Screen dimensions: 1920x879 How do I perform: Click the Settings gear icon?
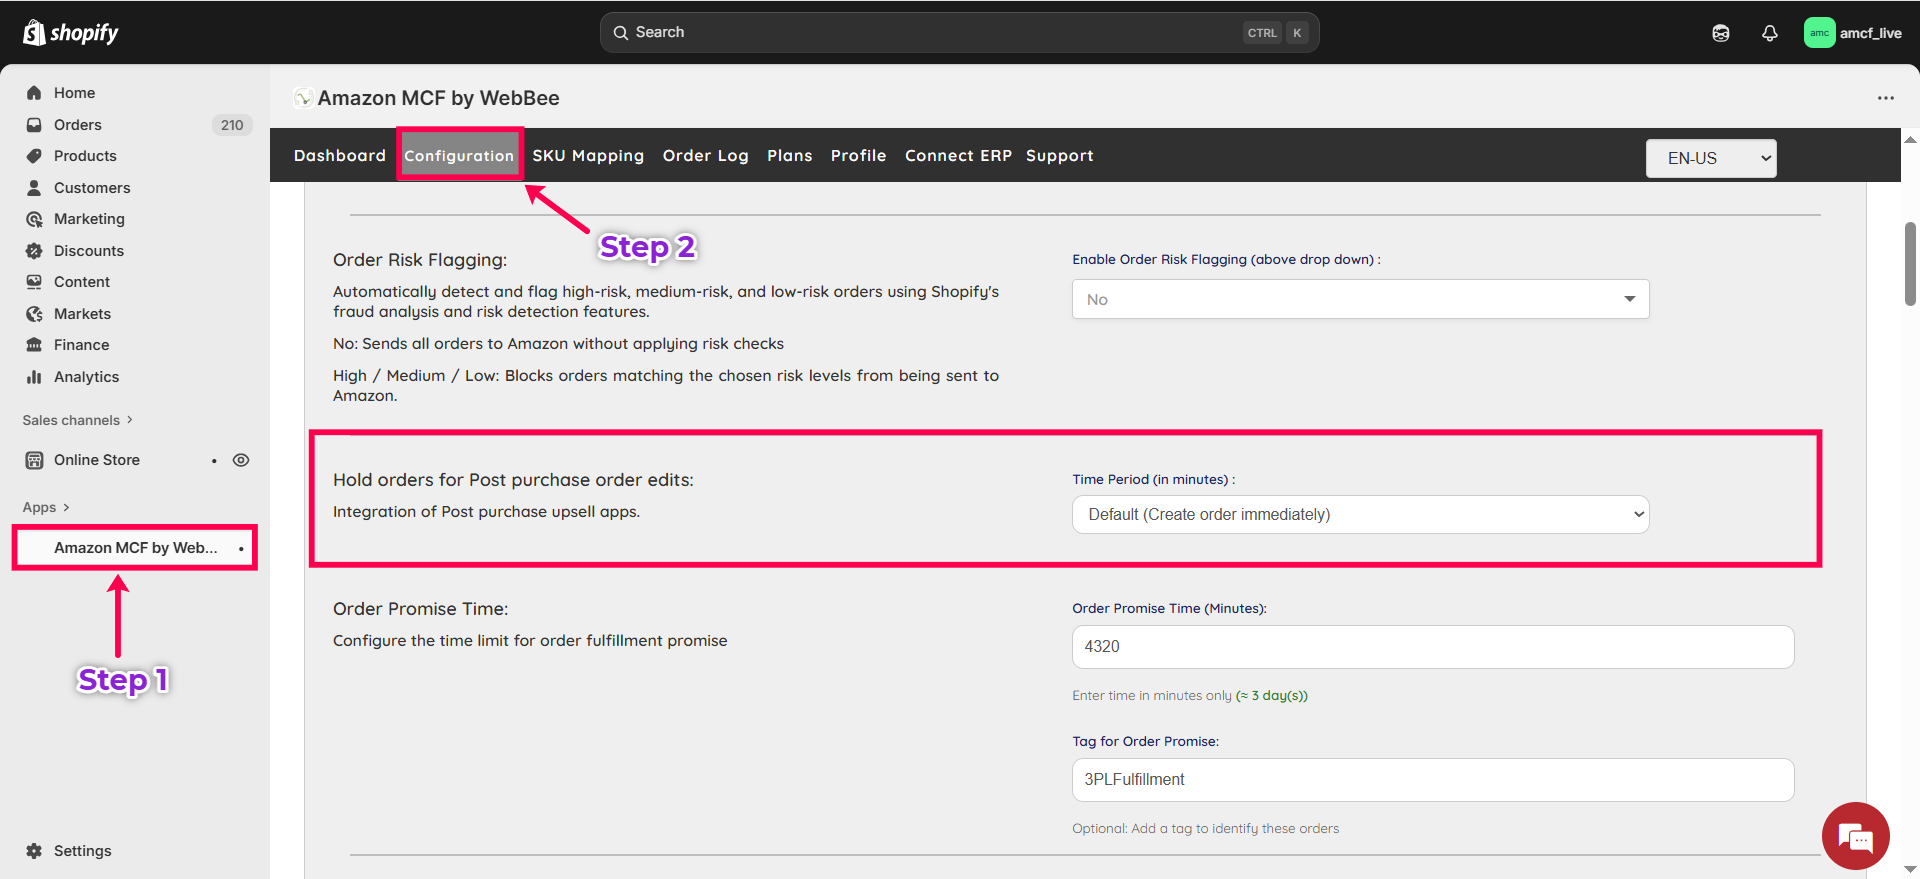34,851
